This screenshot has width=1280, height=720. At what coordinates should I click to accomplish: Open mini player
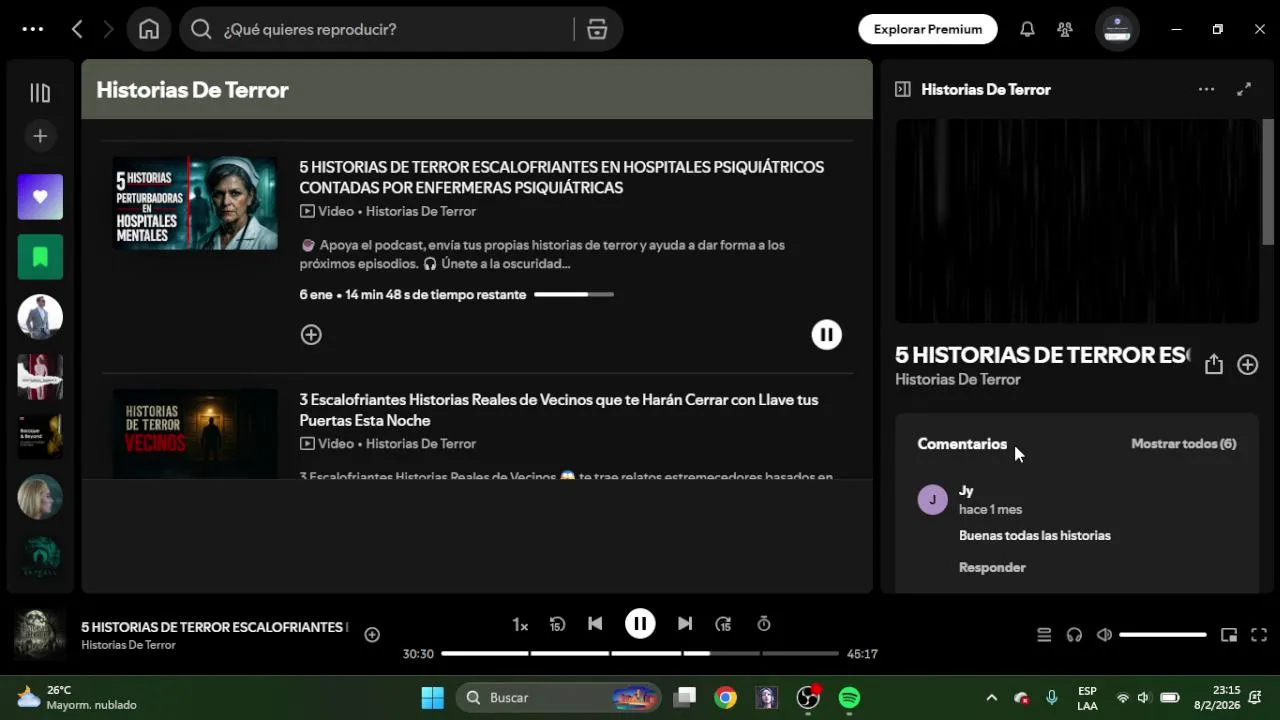coord(1229,635)
